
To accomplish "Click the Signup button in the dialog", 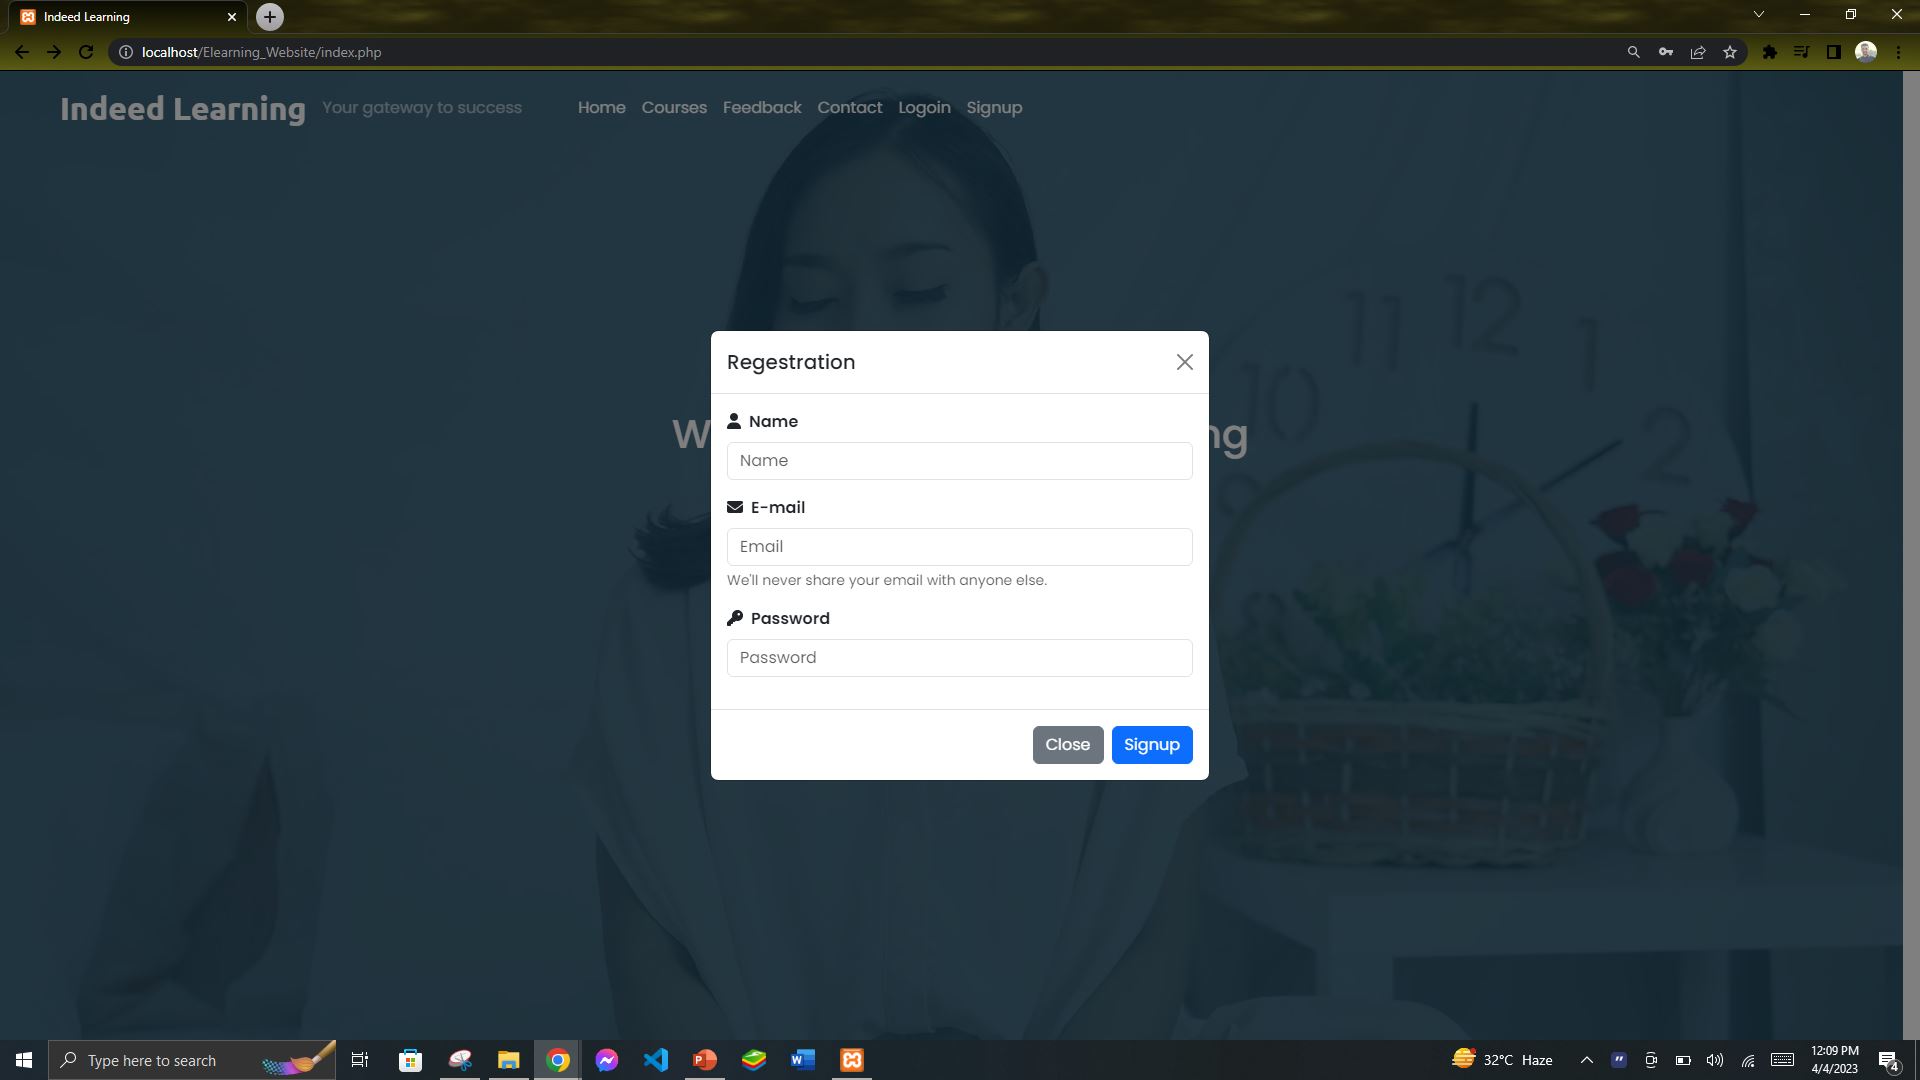I will click(1151, 744).
